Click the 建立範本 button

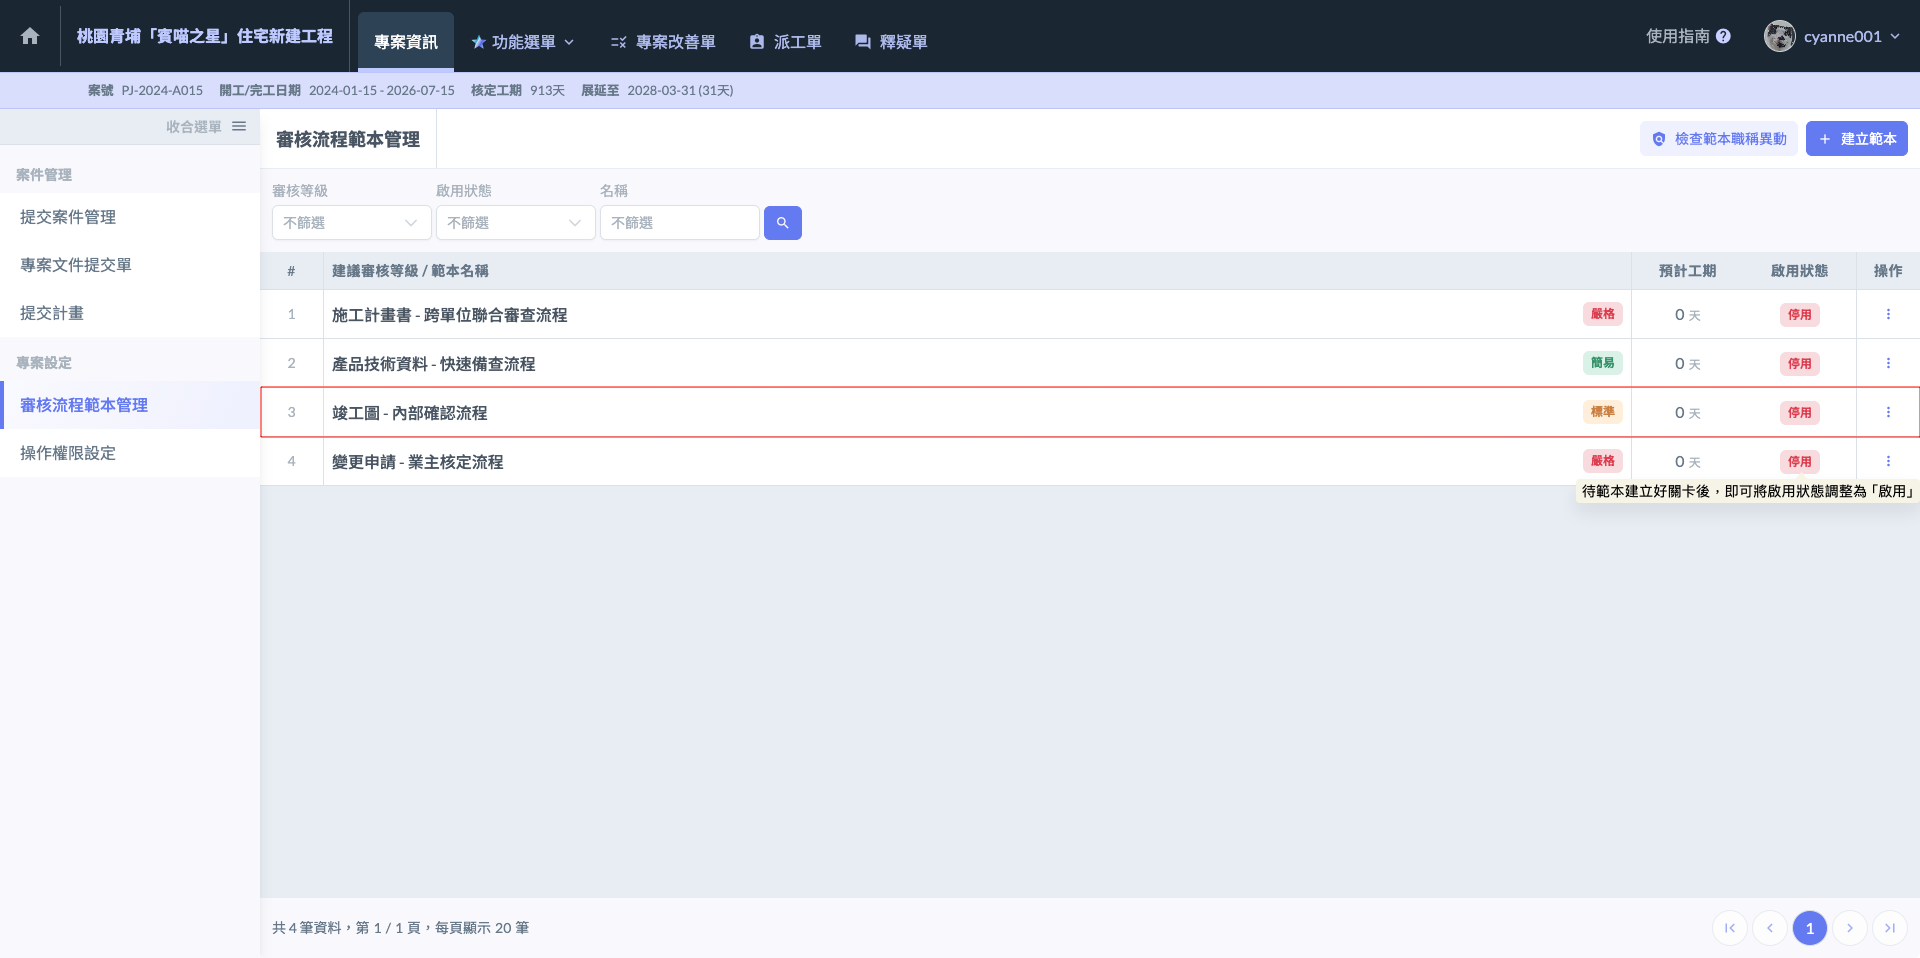[x=1857, y=139]
